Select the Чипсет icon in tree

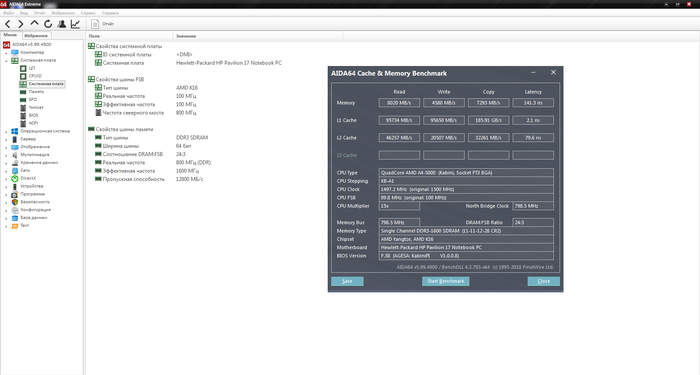[23, 108]
